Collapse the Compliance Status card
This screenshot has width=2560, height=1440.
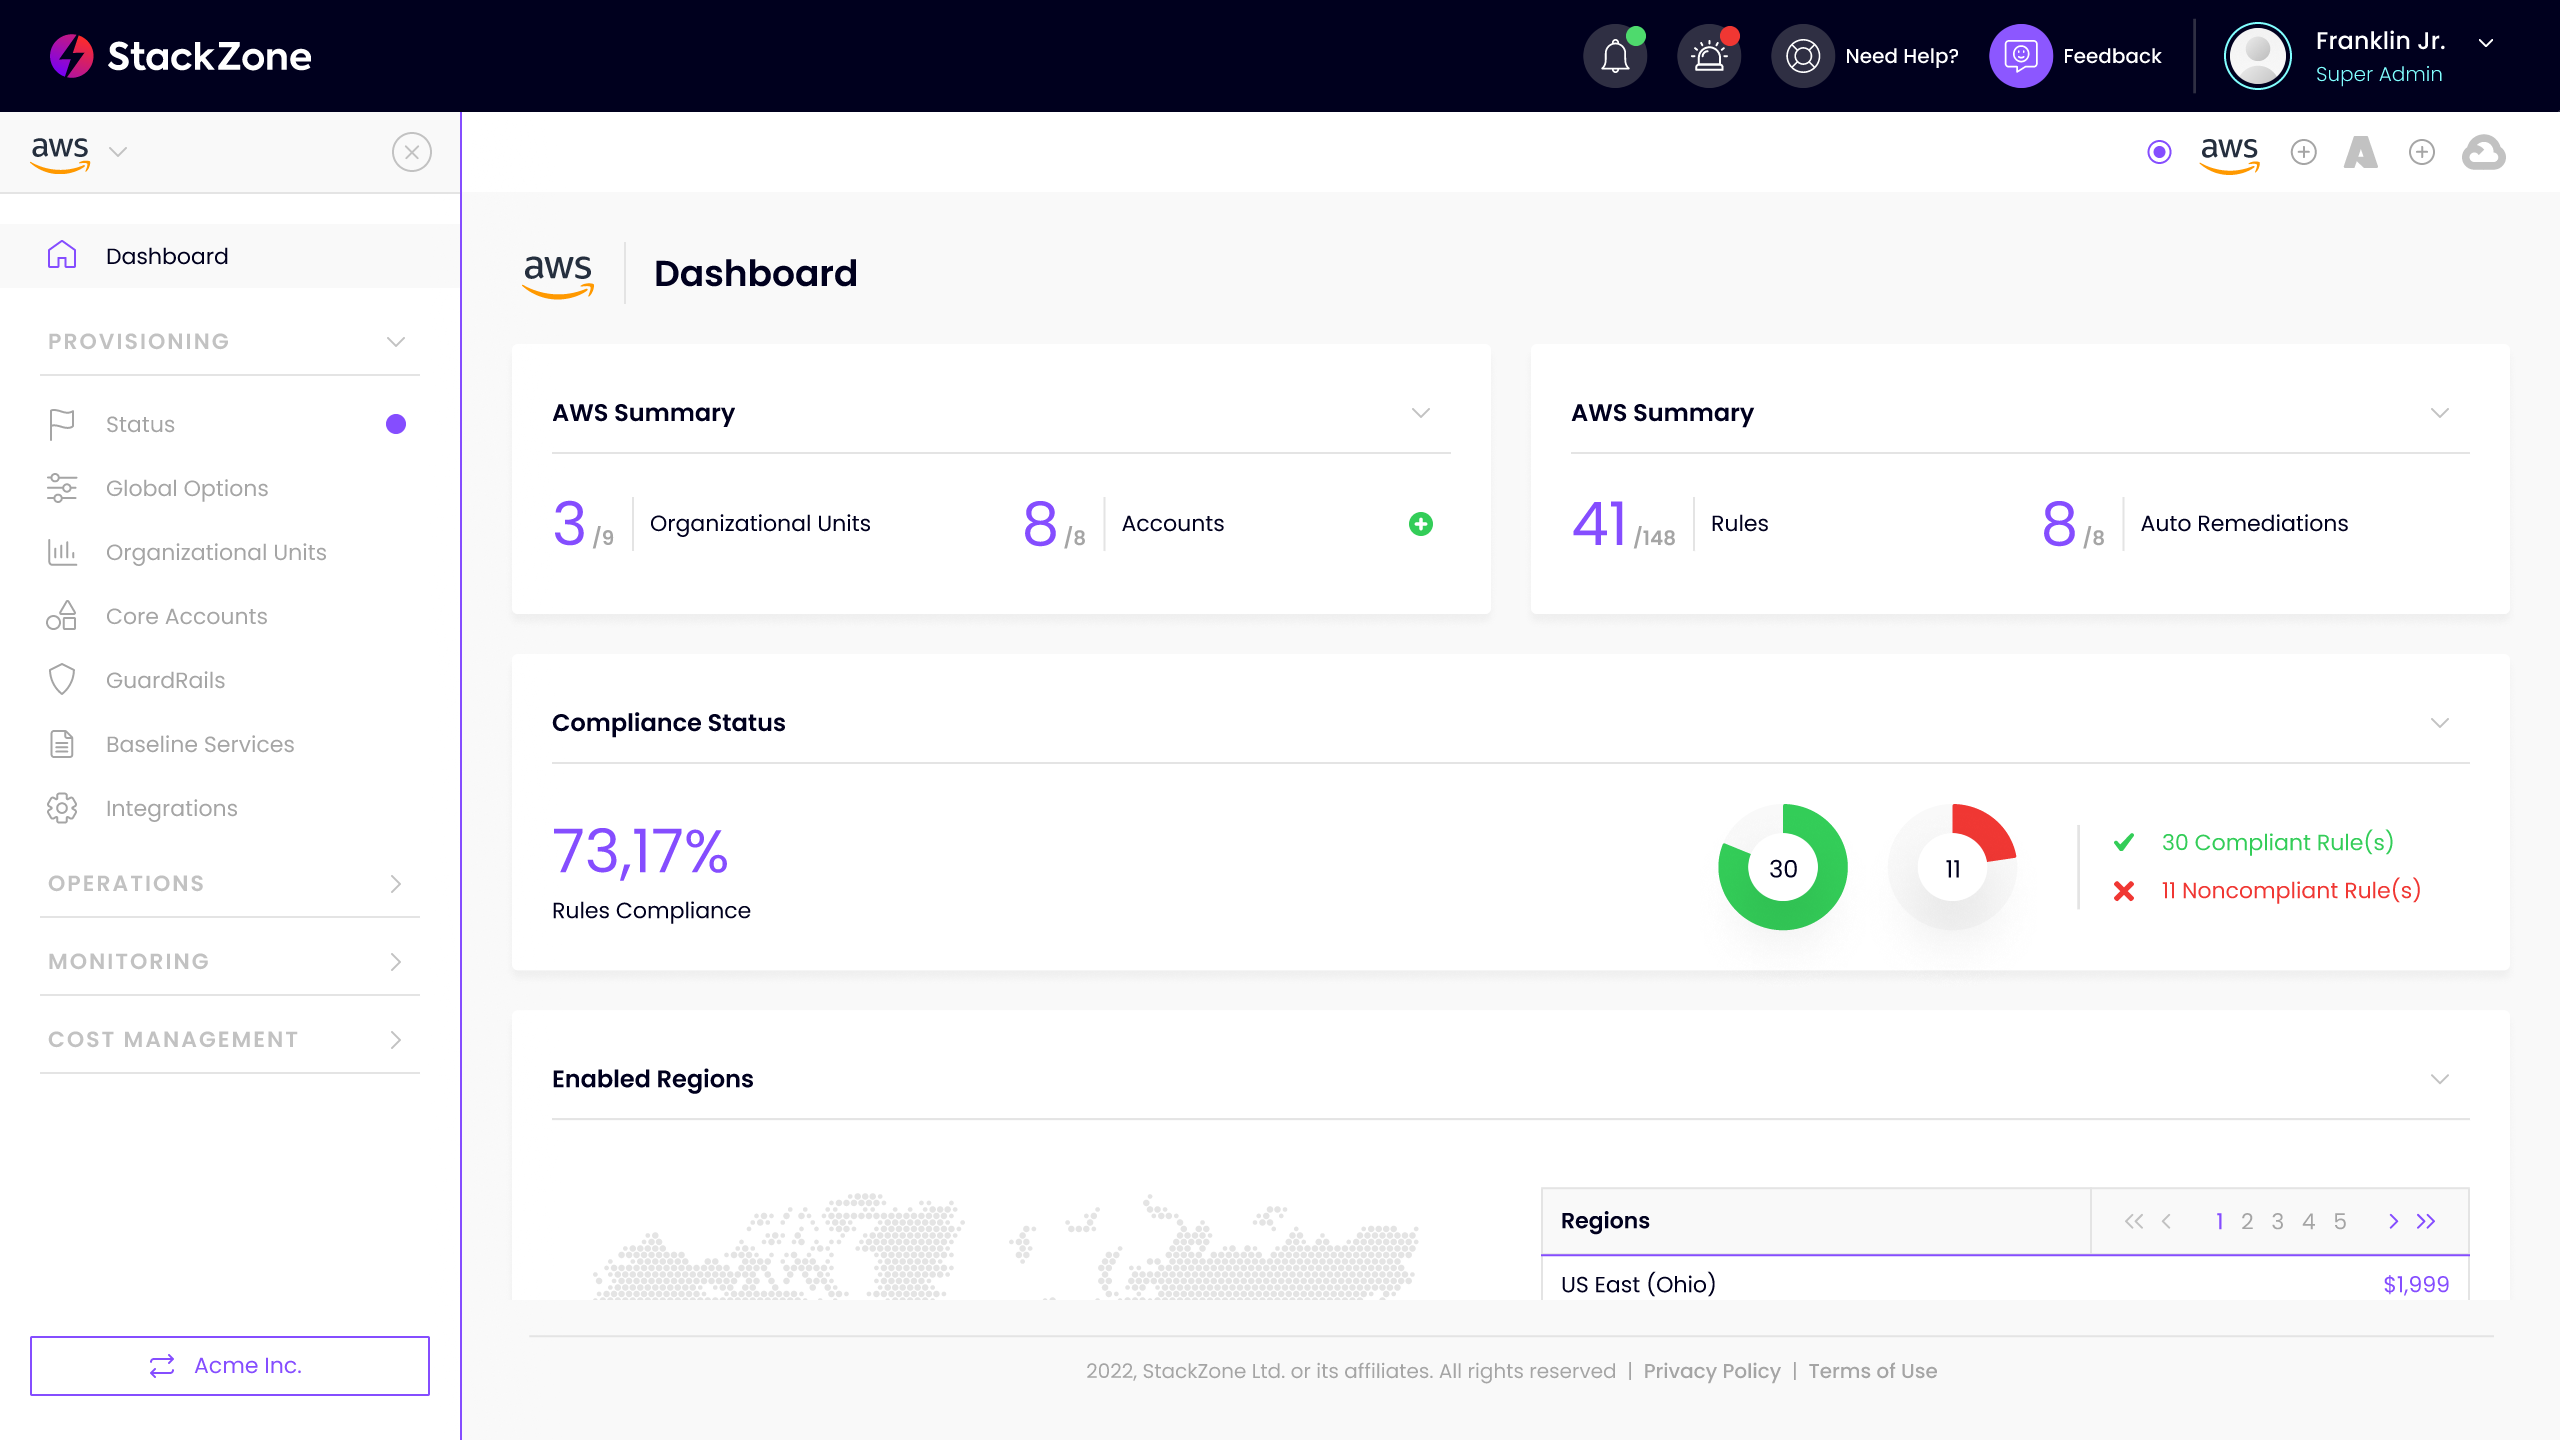tap(2440, 723)
